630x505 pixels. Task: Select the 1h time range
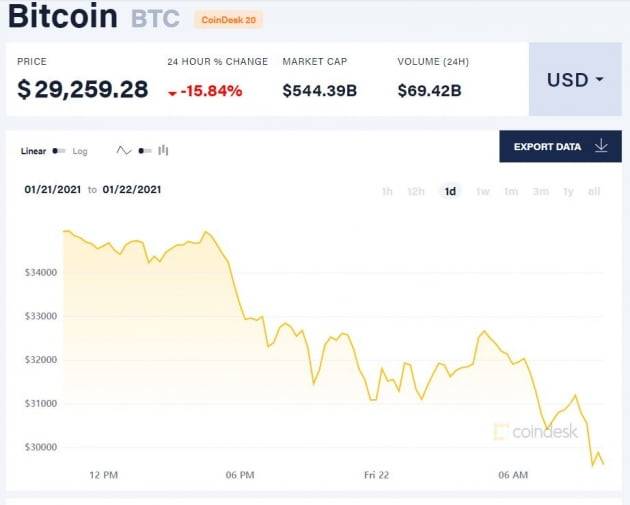(387, 191)
